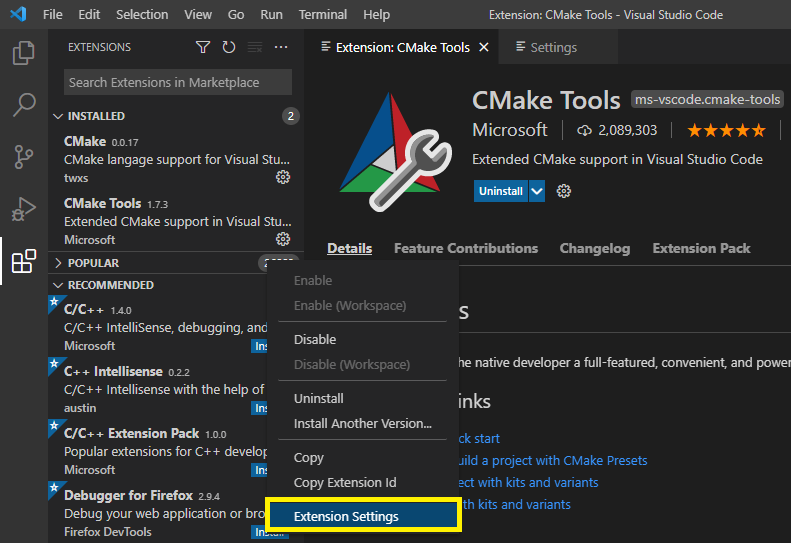
Task: Click the gear icon for CMake Tools in list
Action: (283, 239)
